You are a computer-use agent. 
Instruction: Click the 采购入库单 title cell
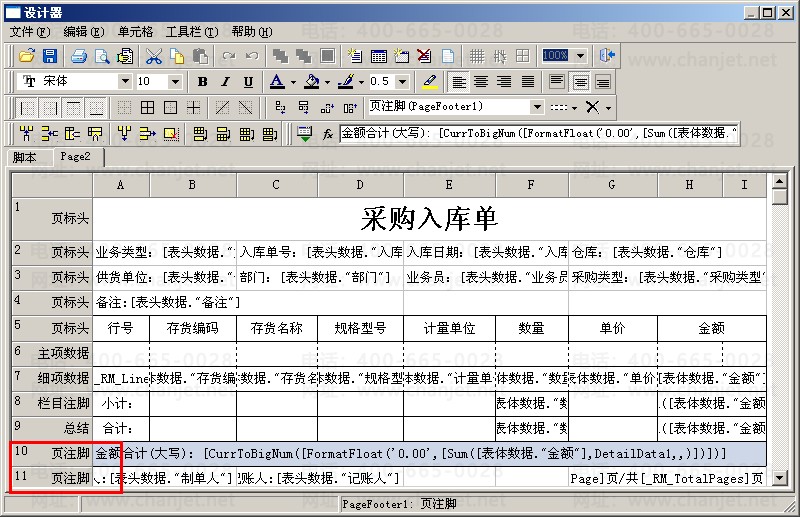(x=430, y=218)
